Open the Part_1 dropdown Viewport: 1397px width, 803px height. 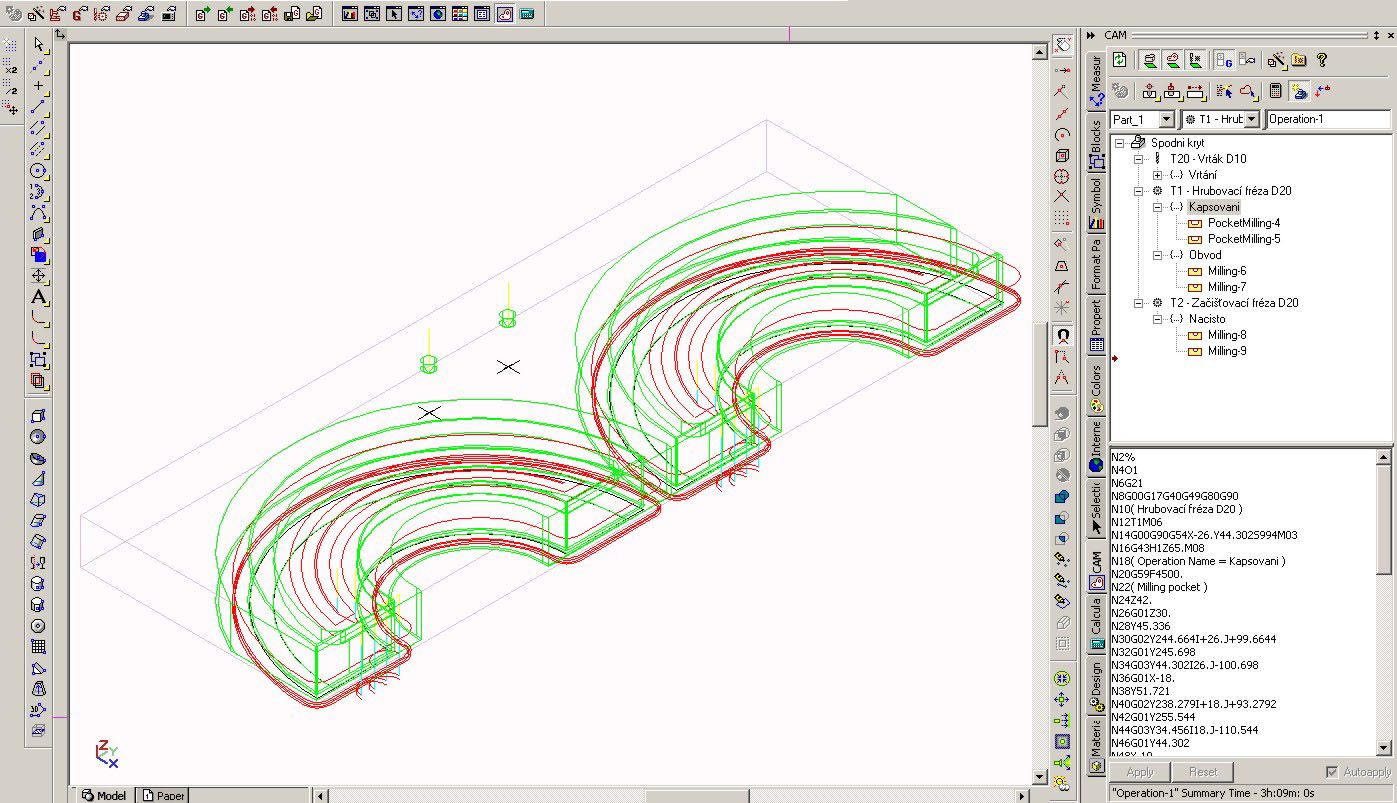[1166, 119]
